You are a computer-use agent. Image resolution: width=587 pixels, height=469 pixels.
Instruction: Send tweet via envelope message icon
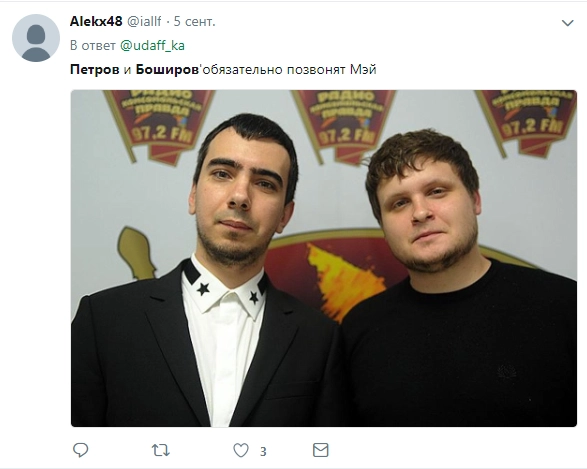click(320, 450)
